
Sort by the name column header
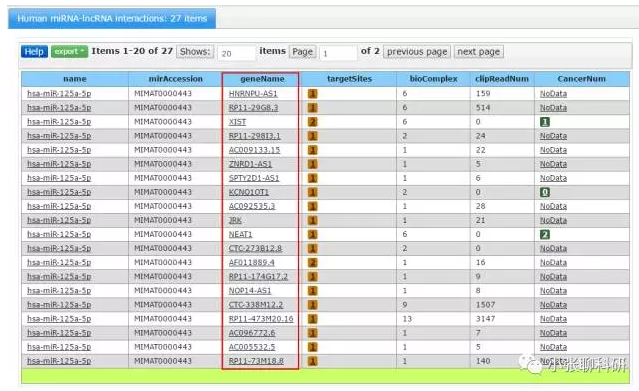click(75, 79)
